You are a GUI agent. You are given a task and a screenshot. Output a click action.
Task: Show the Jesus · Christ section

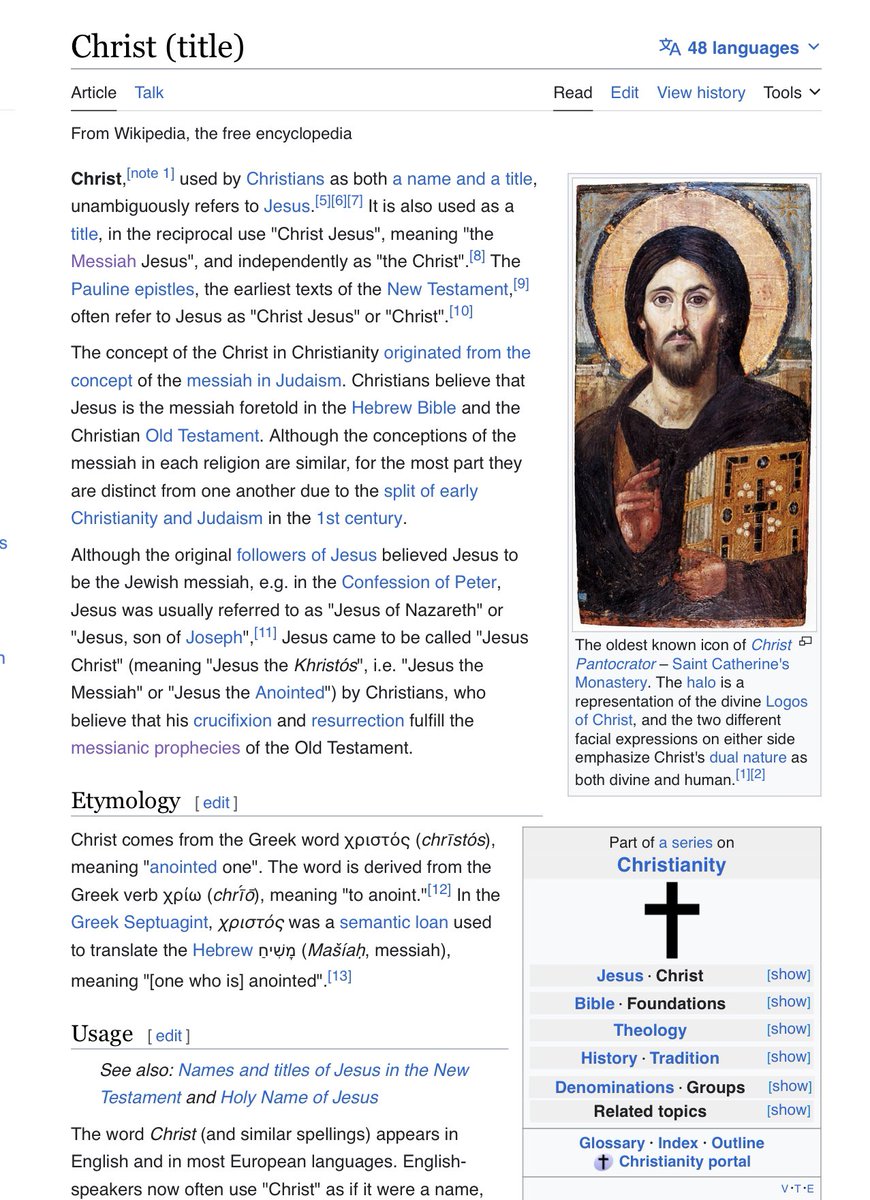[x=788, y=974]
